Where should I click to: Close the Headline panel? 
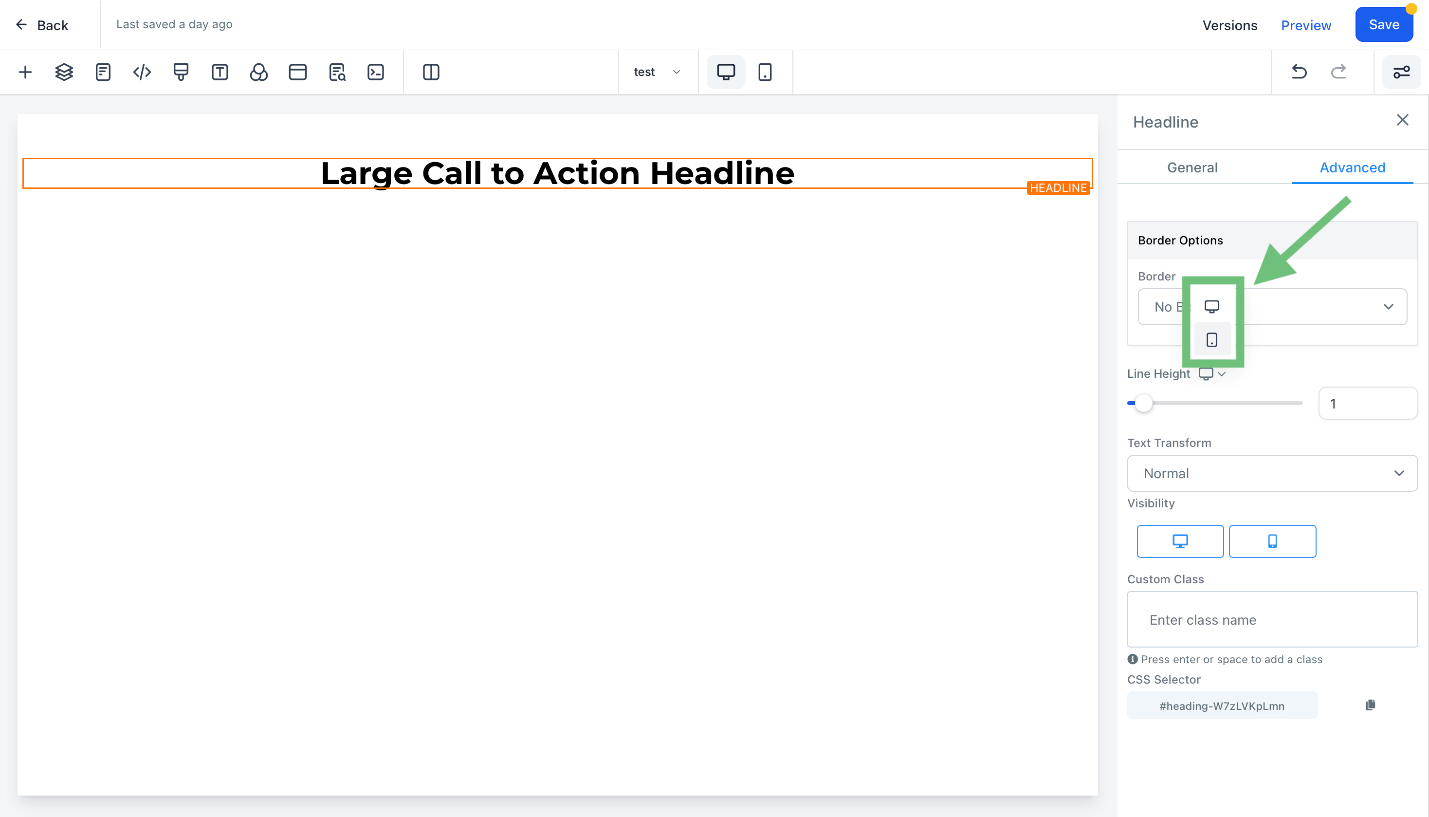[x=1403, y=120]
